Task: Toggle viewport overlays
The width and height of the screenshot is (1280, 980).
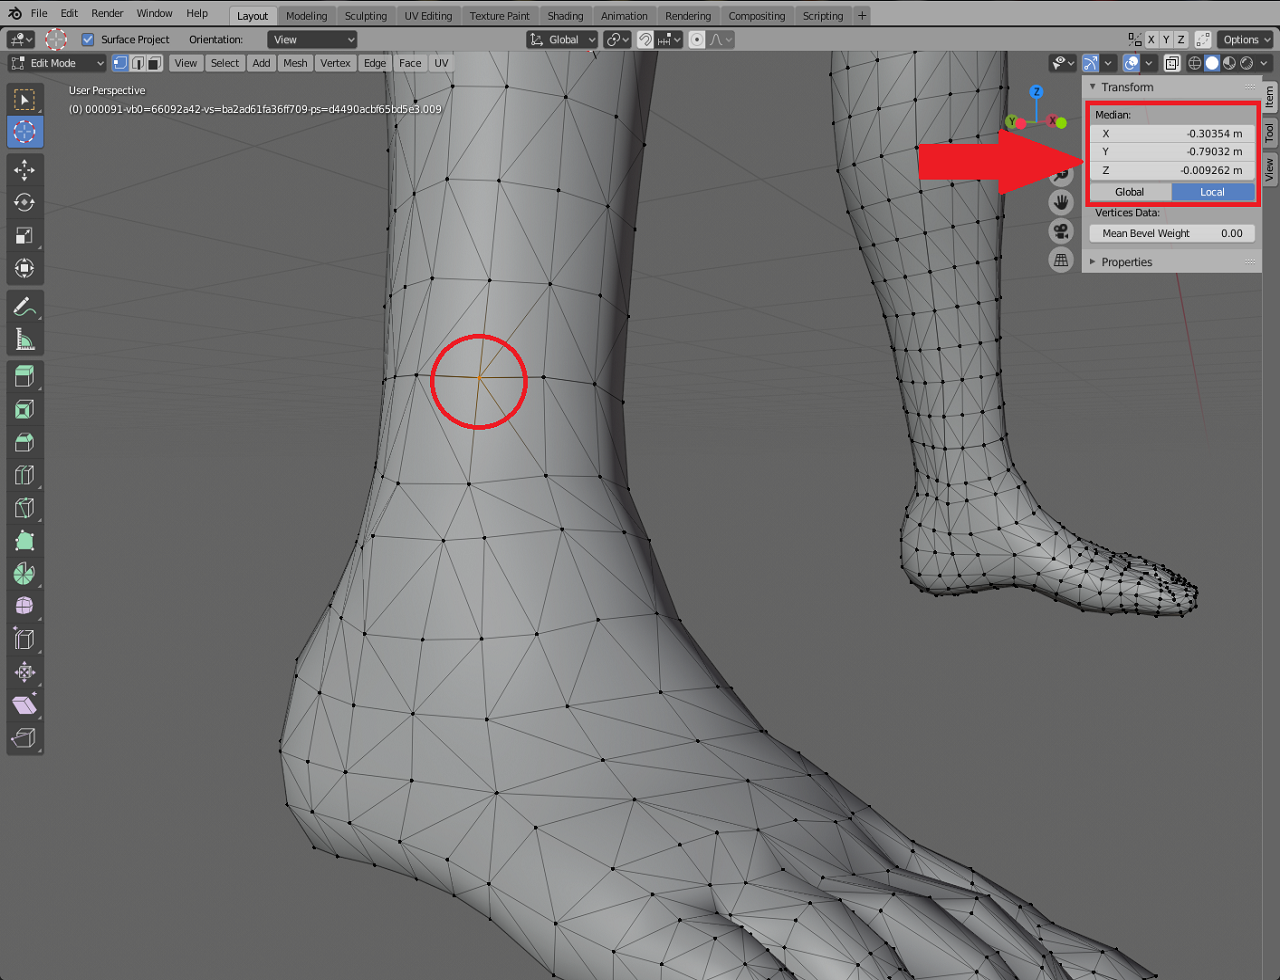Action: coord(1131,63)
